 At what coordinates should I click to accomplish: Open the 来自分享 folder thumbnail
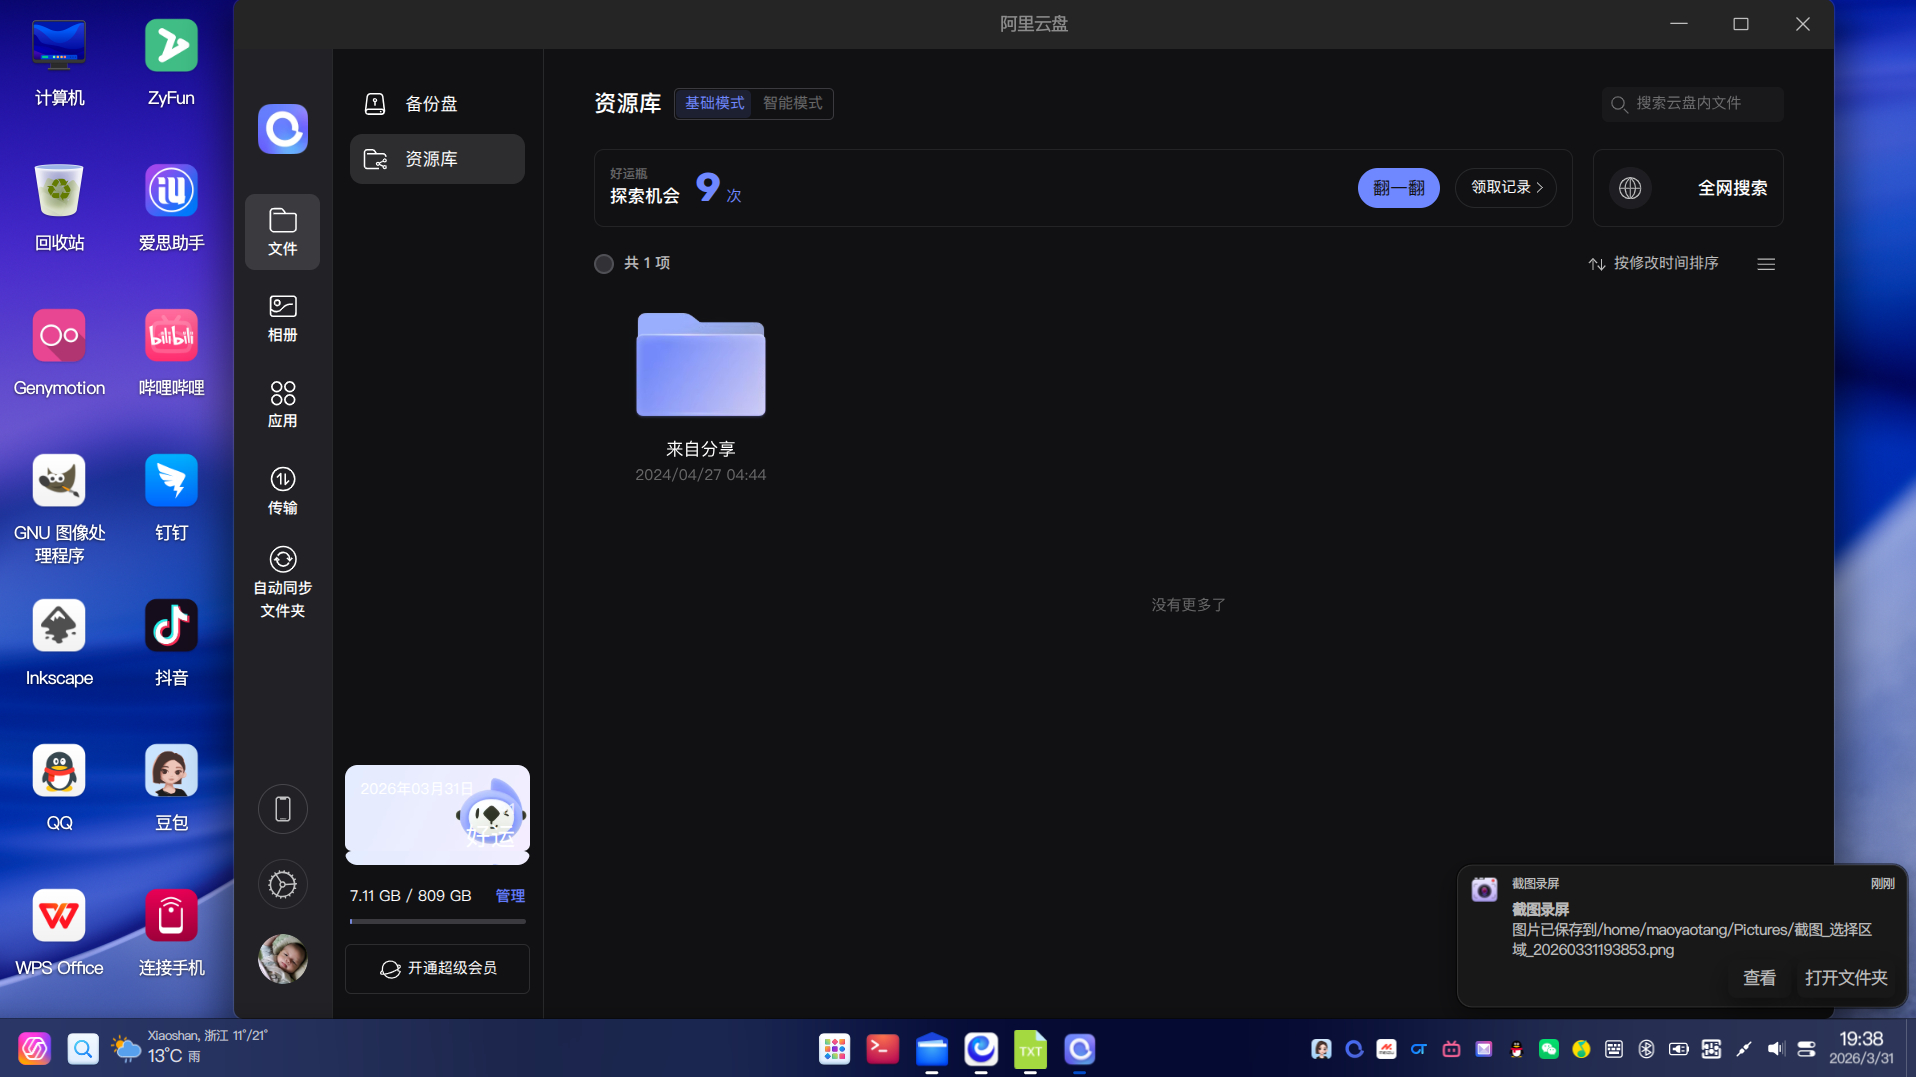coord(700,365)
